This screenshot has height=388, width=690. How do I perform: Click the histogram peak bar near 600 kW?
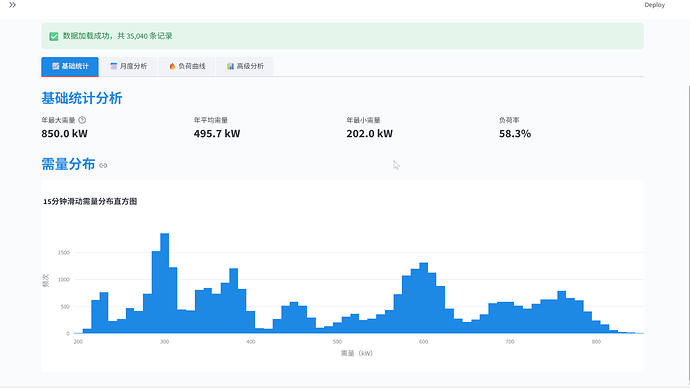point(423,298)
